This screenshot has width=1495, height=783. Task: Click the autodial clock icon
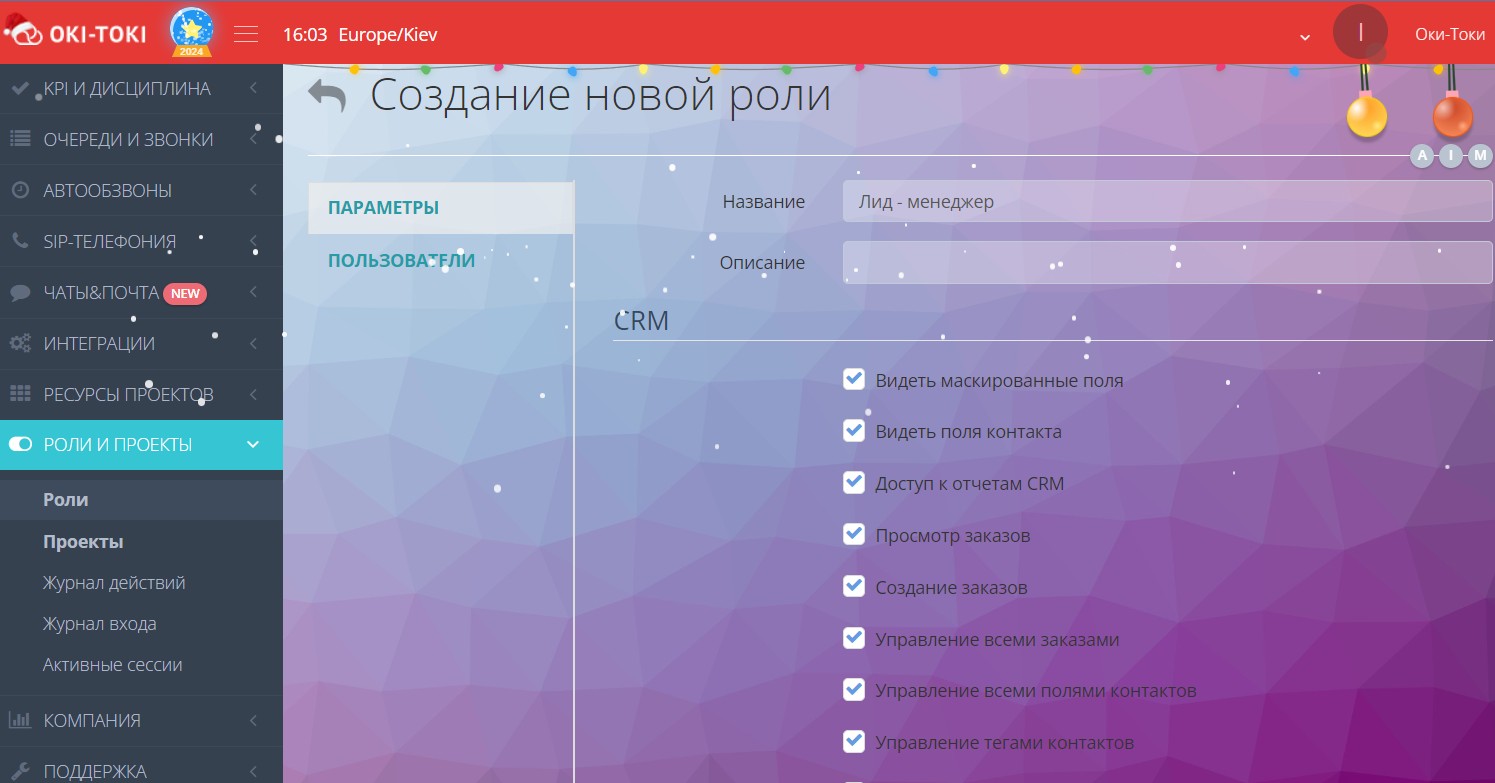(x=19, y=190)
